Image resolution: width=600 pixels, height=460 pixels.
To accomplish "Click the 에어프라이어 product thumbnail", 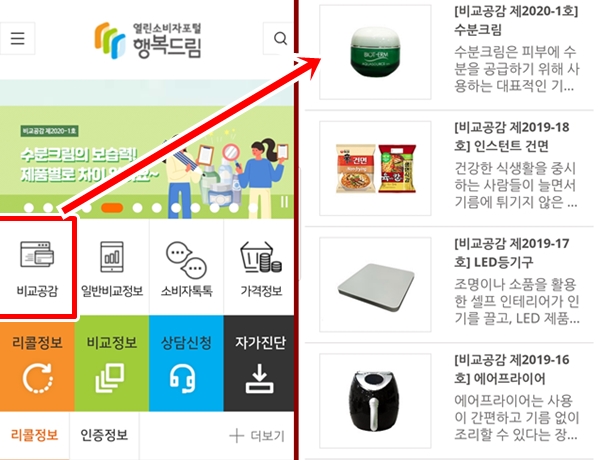I will 375,401.
